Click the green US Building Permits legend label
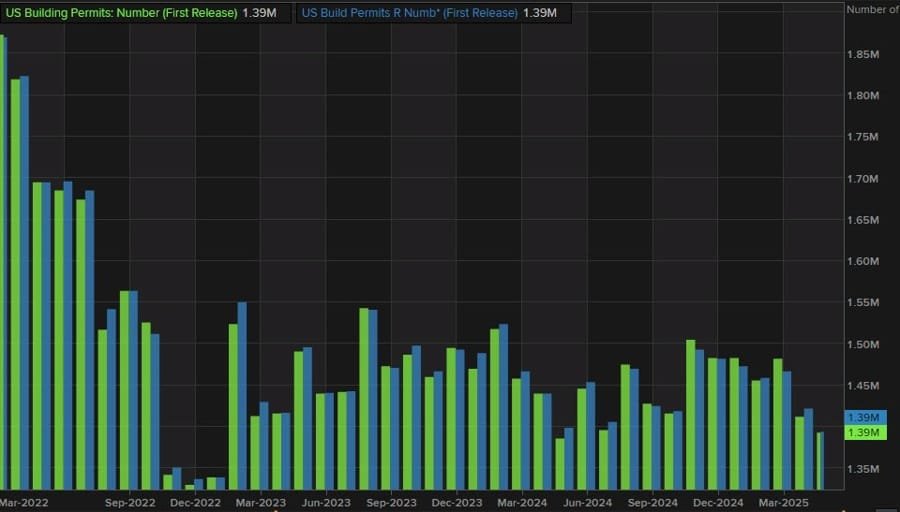Screen dimensions: 900x512 pos(120,13)
